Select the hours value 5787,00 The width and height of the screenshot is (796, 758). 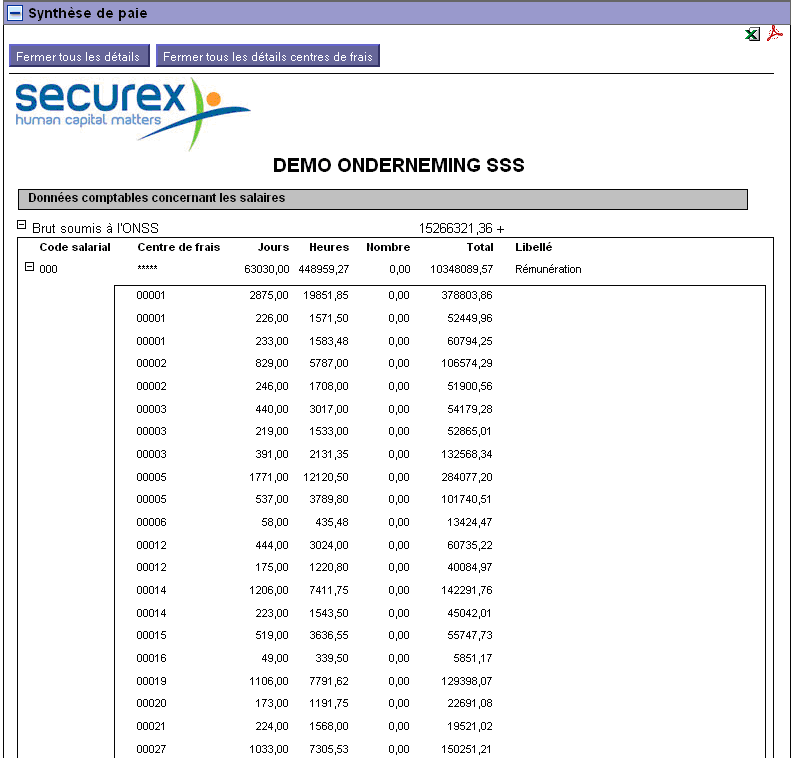pos(329,364)
